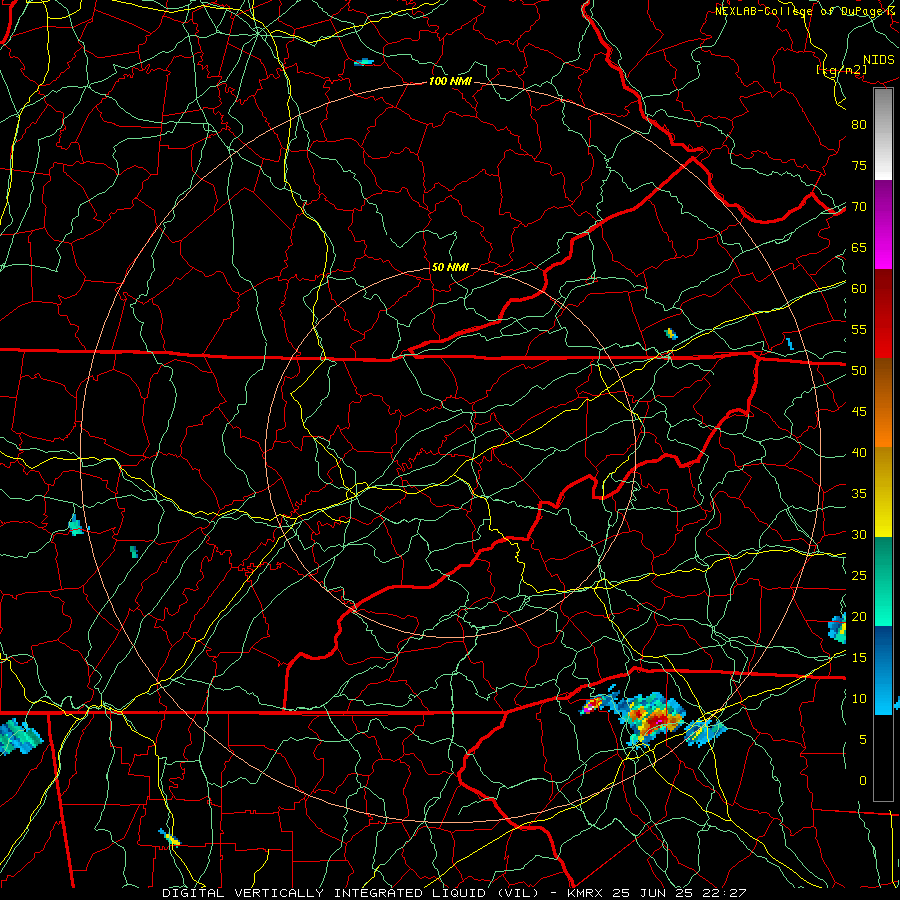The image size is (900, 900).
Task: Click the 100 NMI range ring label
Action: click(450, 82)
